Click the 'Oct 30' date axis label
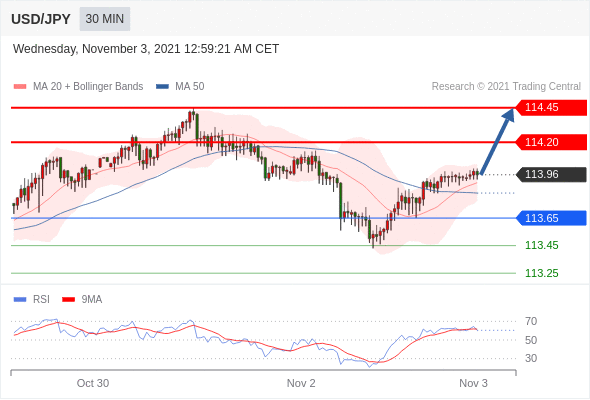 (93, 383)
